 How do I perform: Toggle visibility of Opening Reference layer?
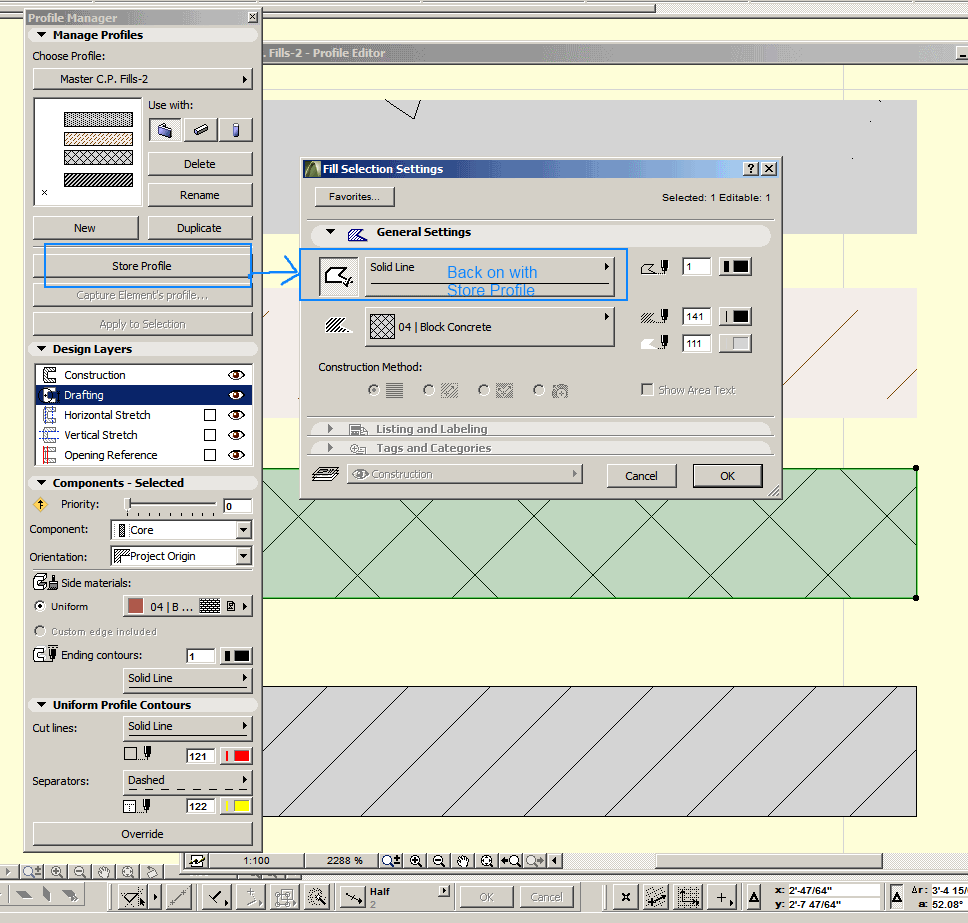point(236,455)
